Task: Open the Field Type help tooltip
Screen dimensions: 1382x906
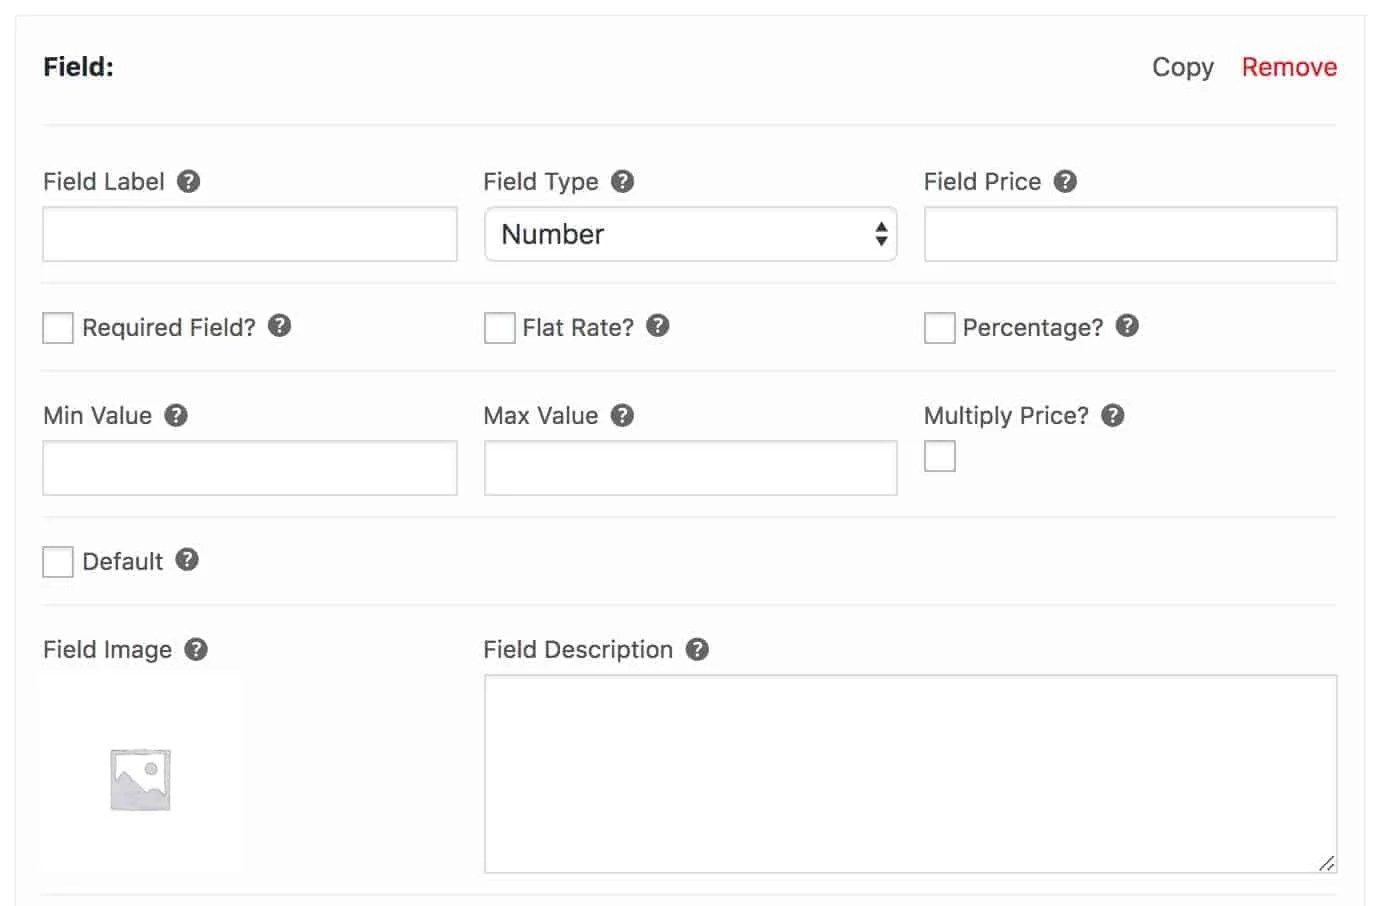Action: [622, 181]
